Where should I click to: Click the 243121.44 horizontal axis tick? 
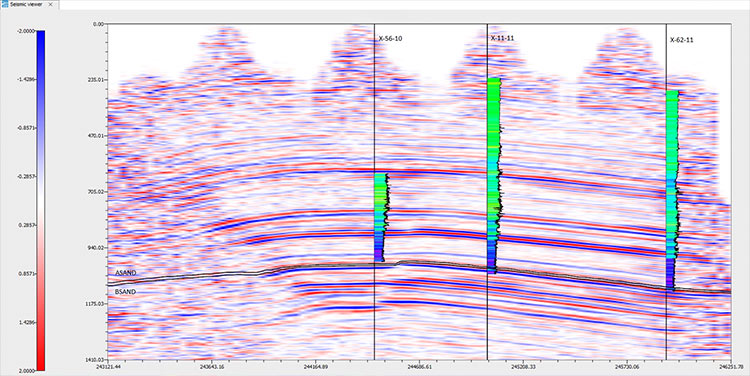pos(108,367)
